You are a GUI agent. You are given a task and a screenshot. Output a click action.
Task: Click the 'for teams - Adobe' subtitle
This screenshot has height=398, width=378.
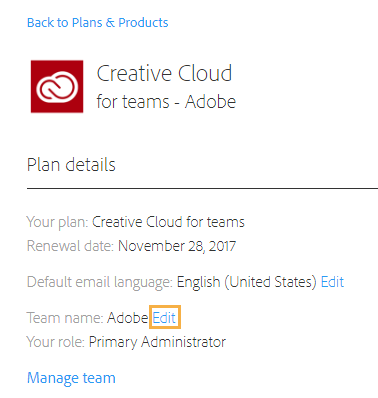coord(166,101)
